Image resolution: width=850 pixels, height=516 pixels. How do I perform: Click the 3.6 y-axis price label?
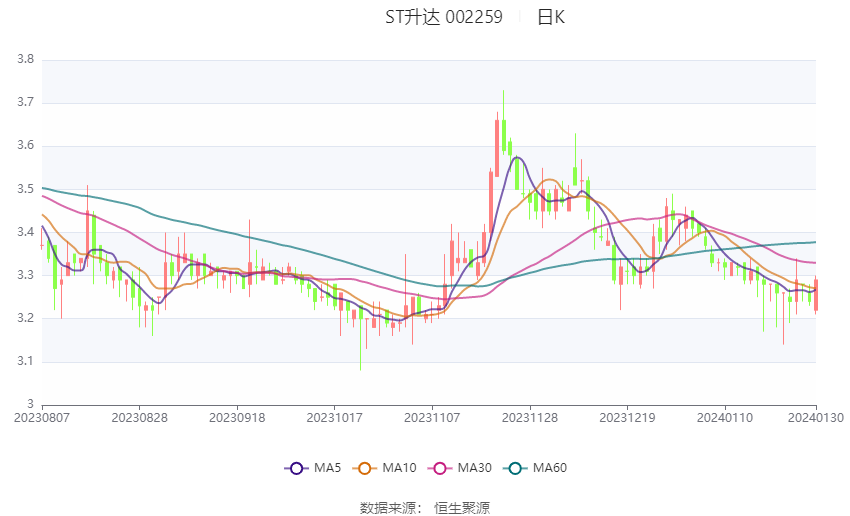click(25, 146)
